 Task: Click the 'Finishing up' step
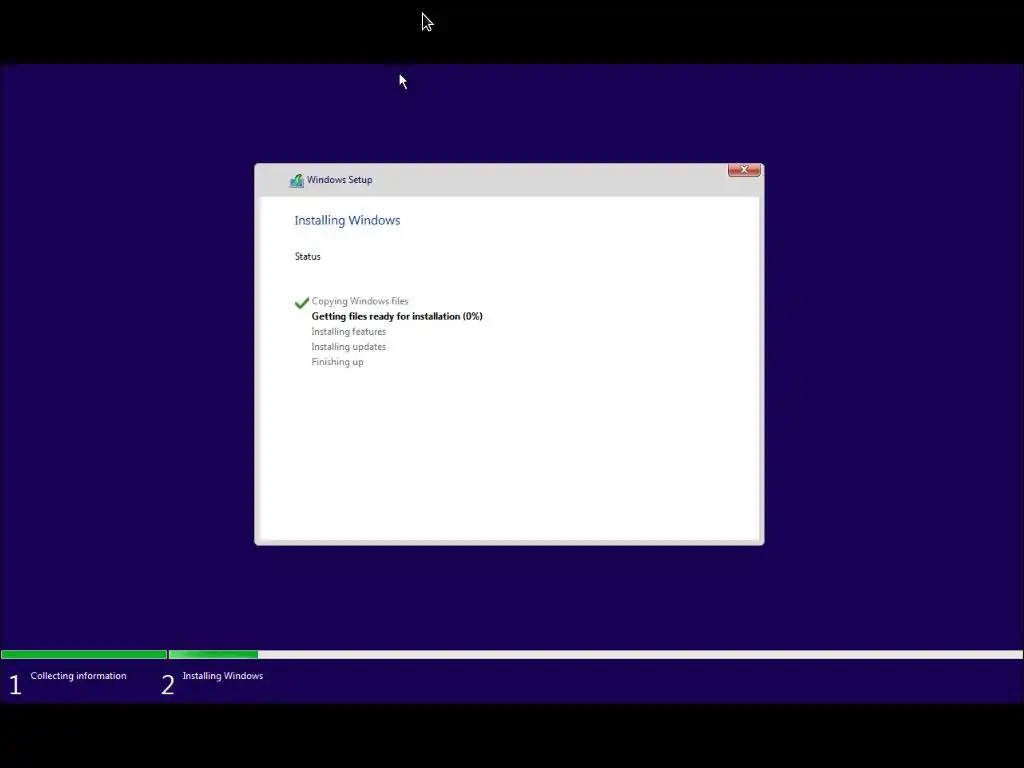coord(338,362)
